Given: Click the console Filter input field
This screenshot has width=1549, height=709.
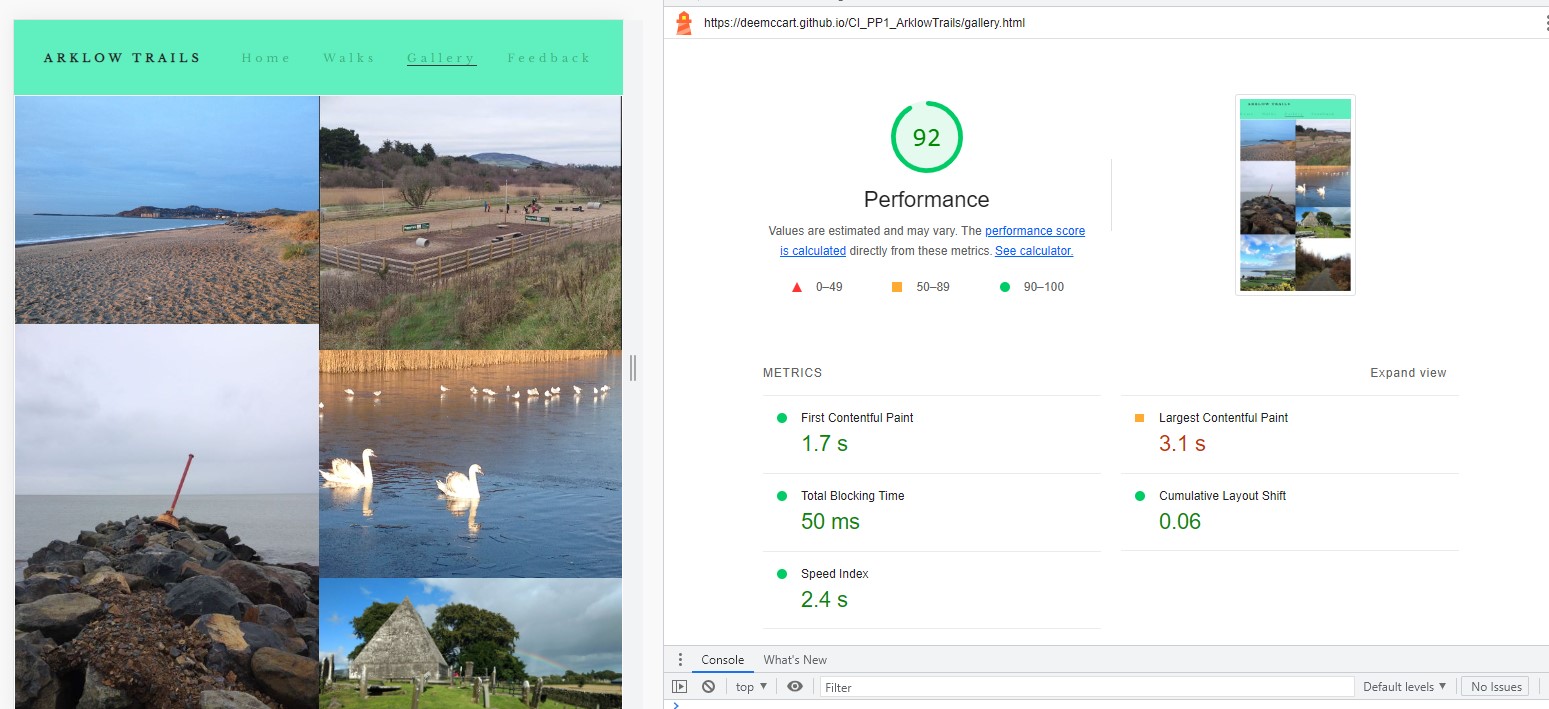Looking at the screenshot, I should click(x=1085, y=687).
